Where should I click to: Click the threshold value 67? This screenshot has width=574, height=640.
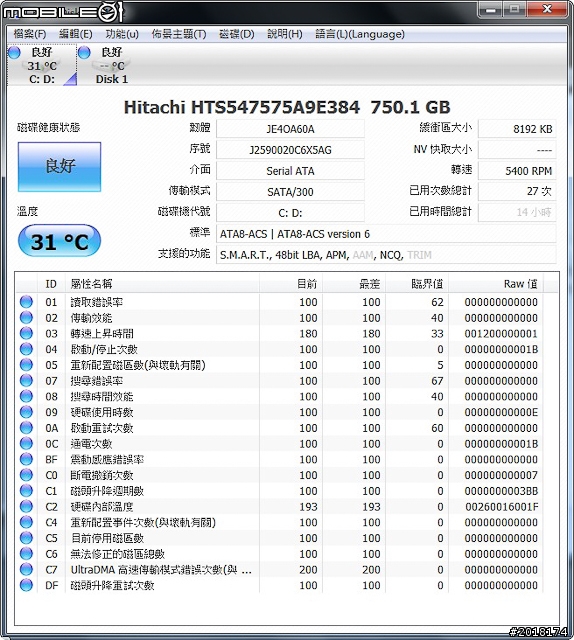tap(437, 381)
